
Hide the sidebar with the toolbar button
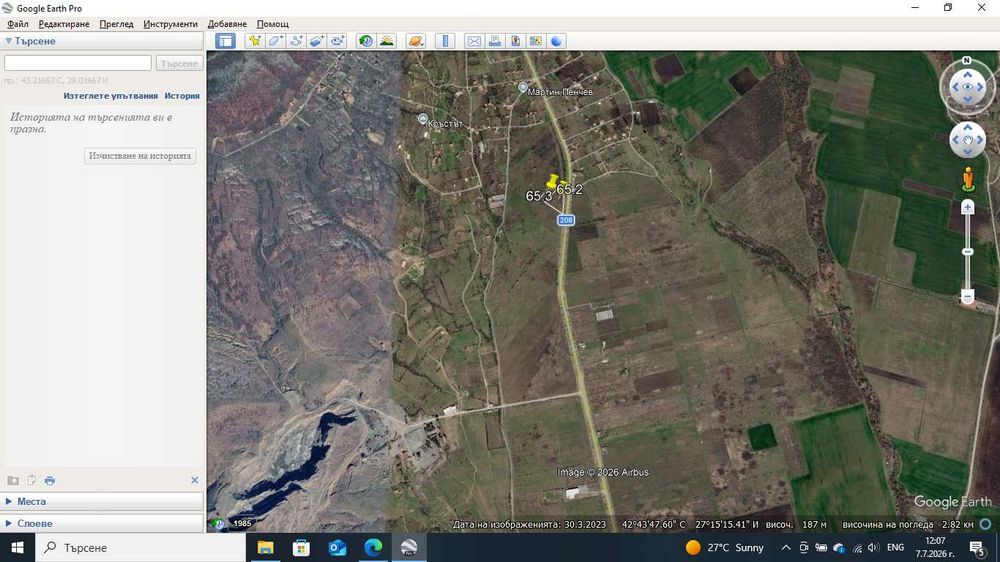click(x=225, y=41)
